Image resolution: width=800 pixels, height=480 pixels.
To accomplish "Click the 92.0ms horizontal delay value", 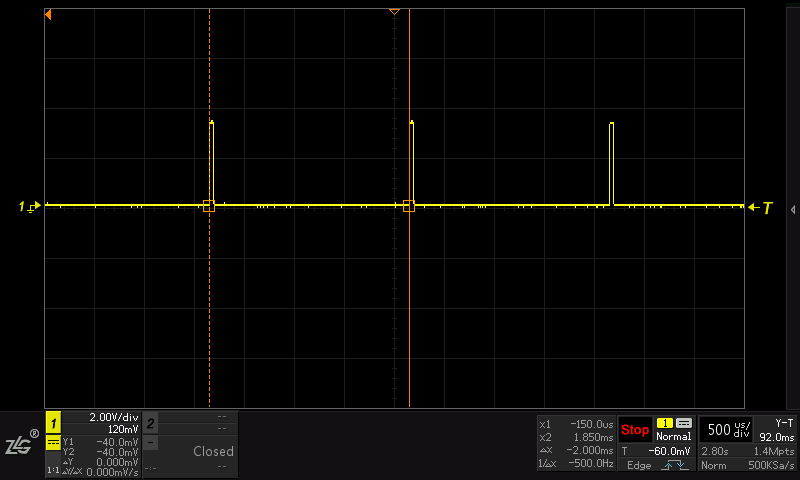I will click(777, 437).
